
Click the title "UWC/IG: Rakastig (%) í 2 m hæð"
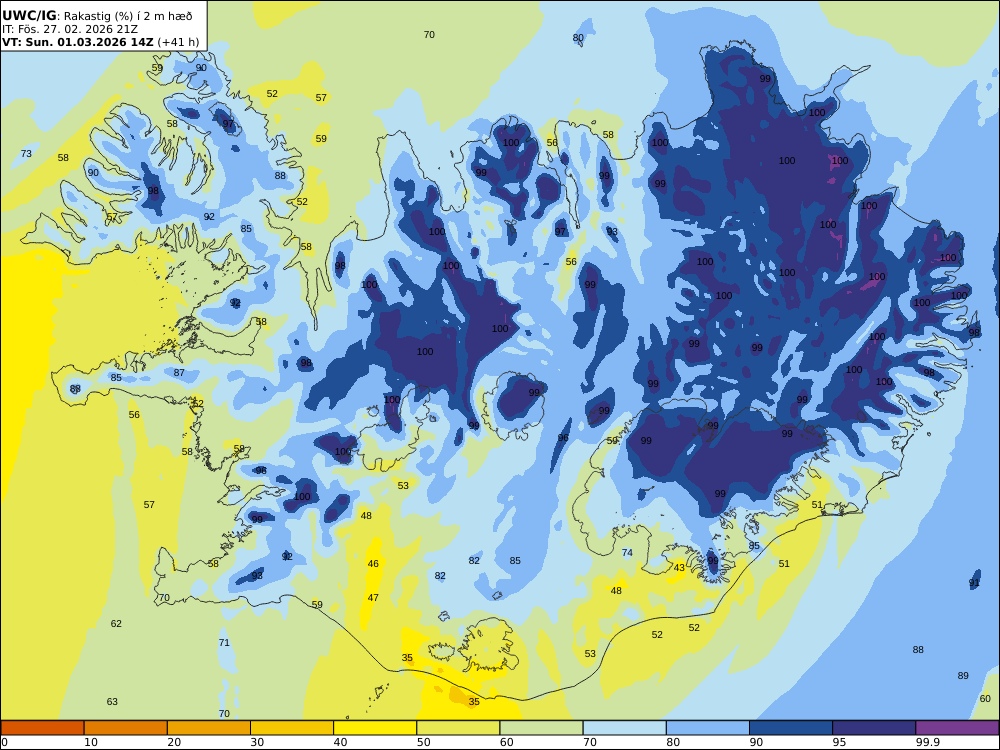point(97,16)
